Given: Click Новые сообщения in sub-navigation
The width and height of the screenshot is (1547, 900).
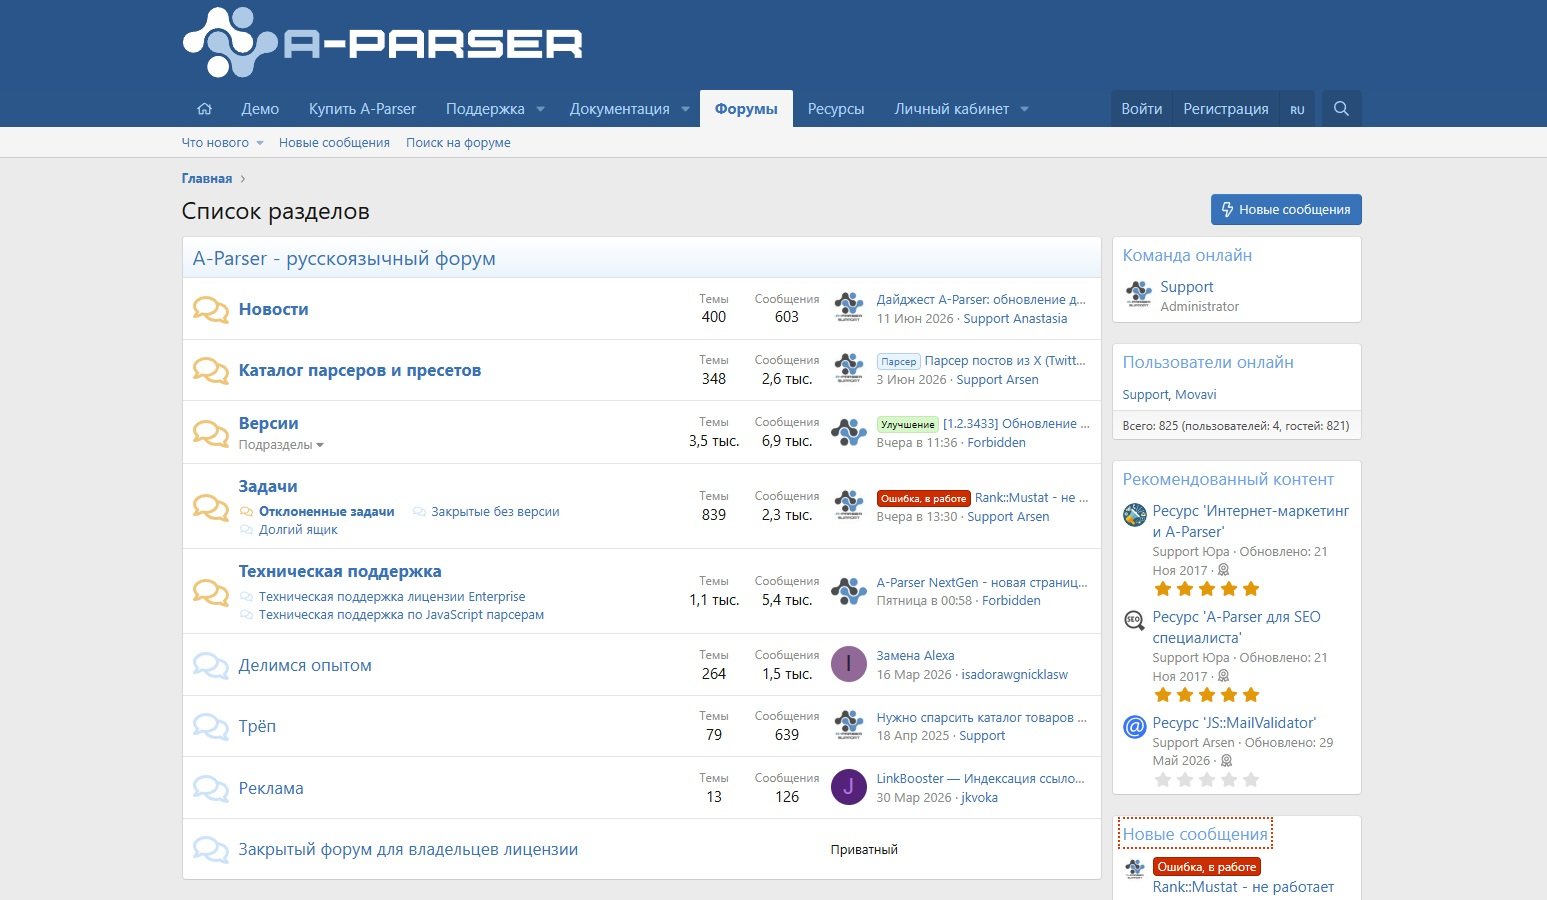Looking at the screenshot, I should point(334,143).
